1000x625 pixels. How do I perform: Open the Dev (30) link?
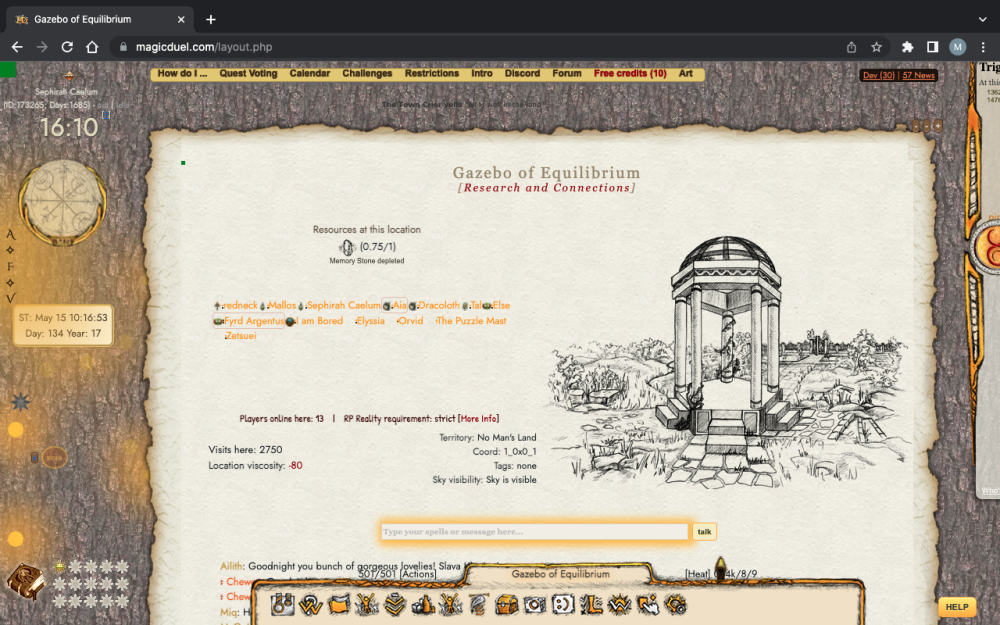coord(878,75)
